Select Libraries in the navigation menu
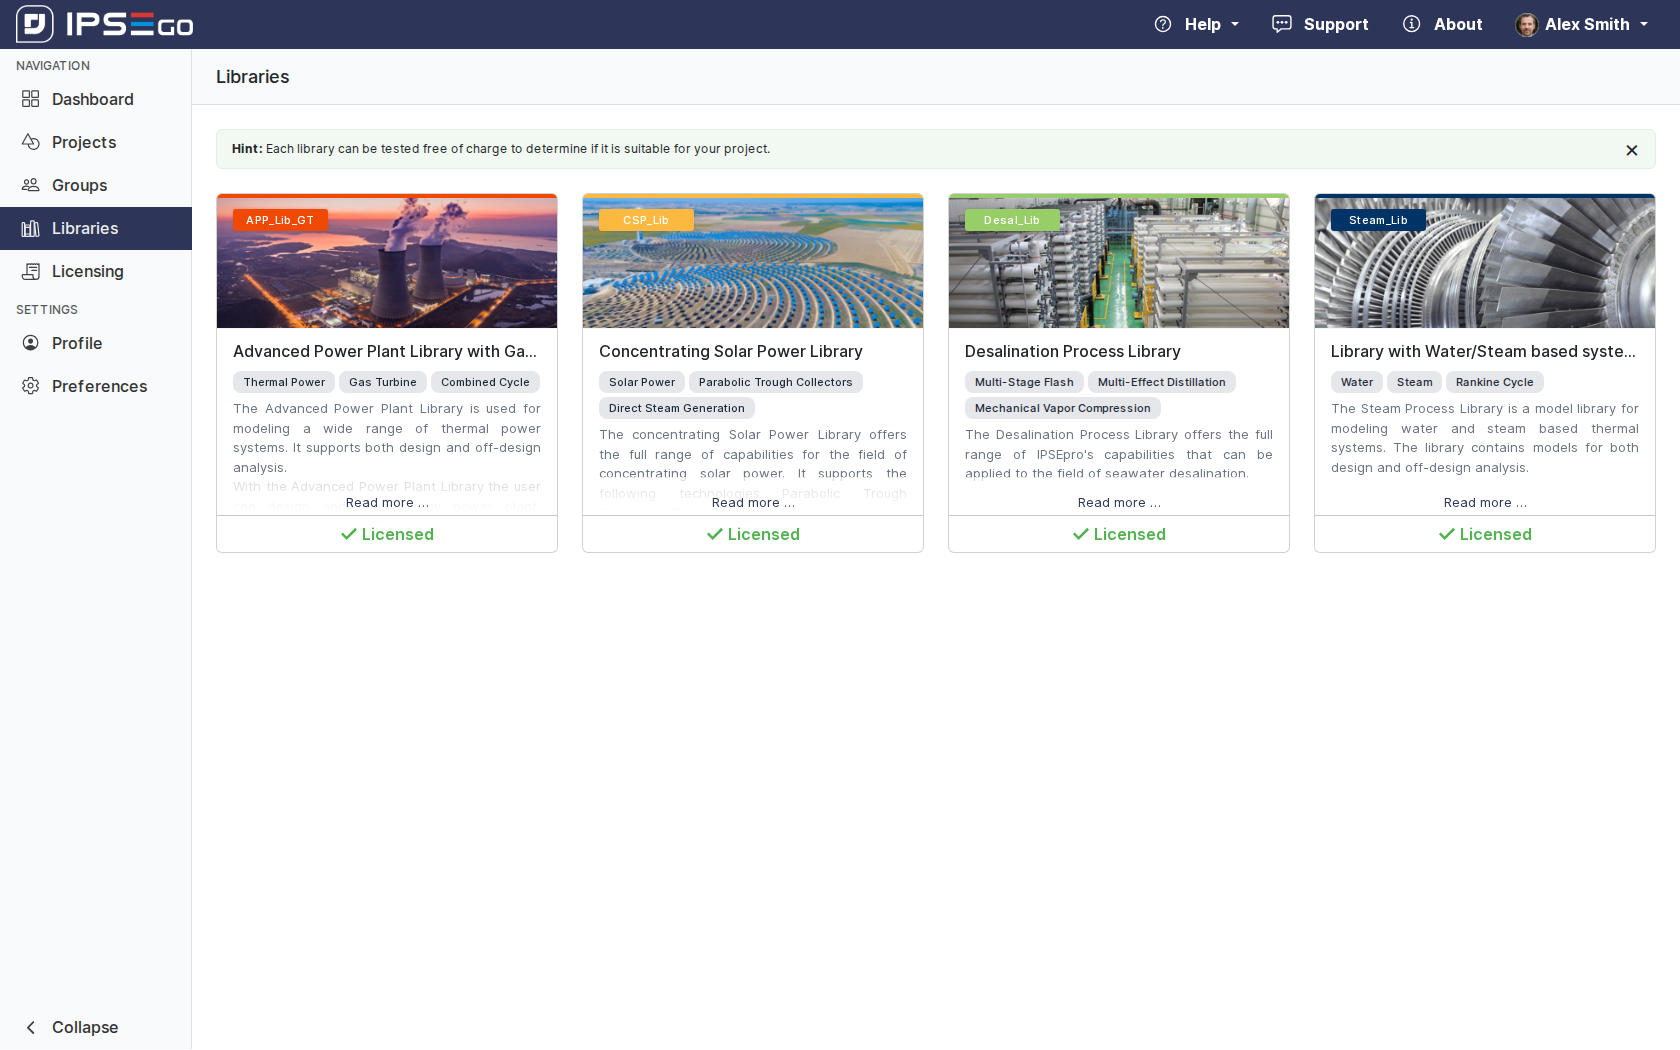 click(x=85, y=228)
